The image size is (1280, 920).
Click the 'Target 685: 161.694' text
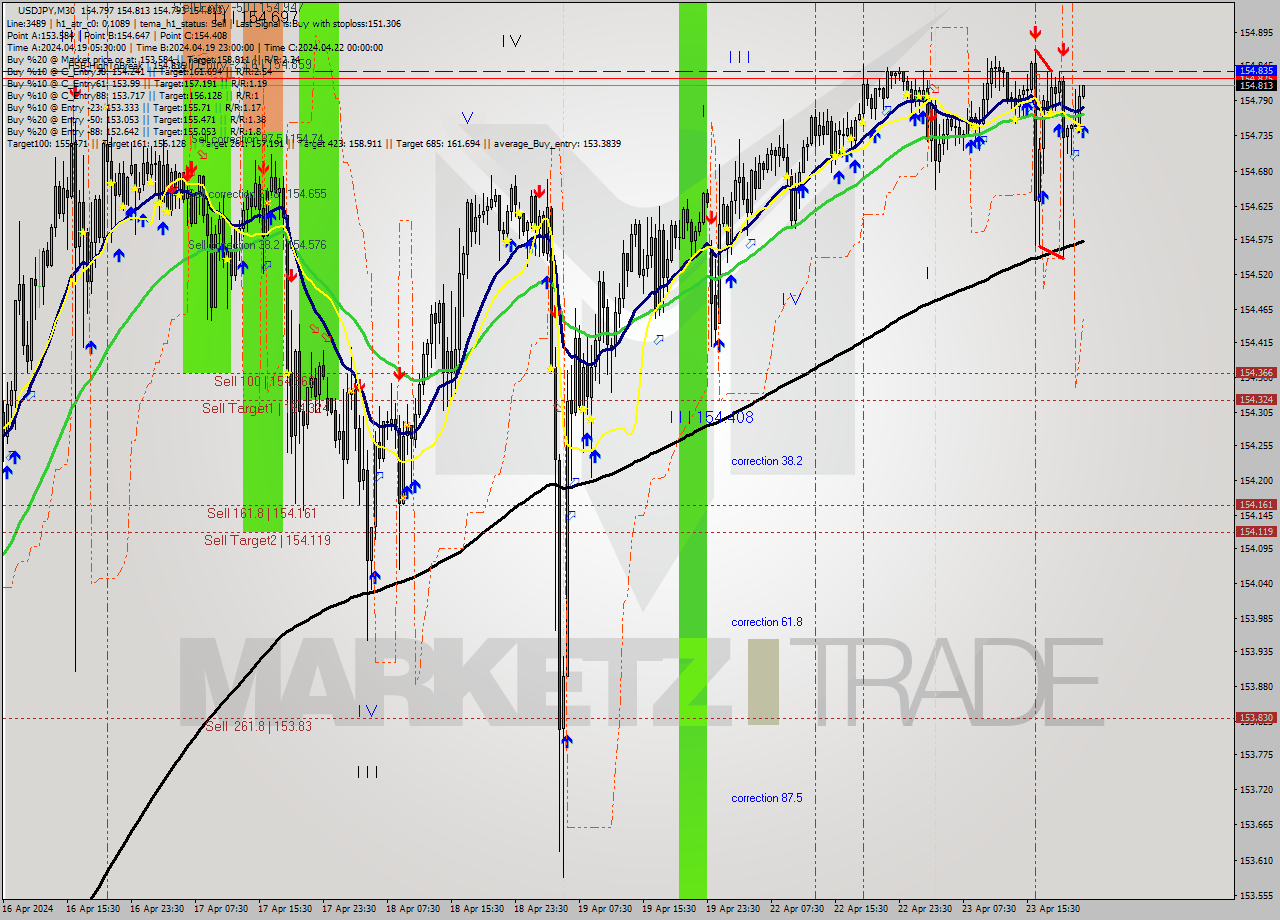438,144
